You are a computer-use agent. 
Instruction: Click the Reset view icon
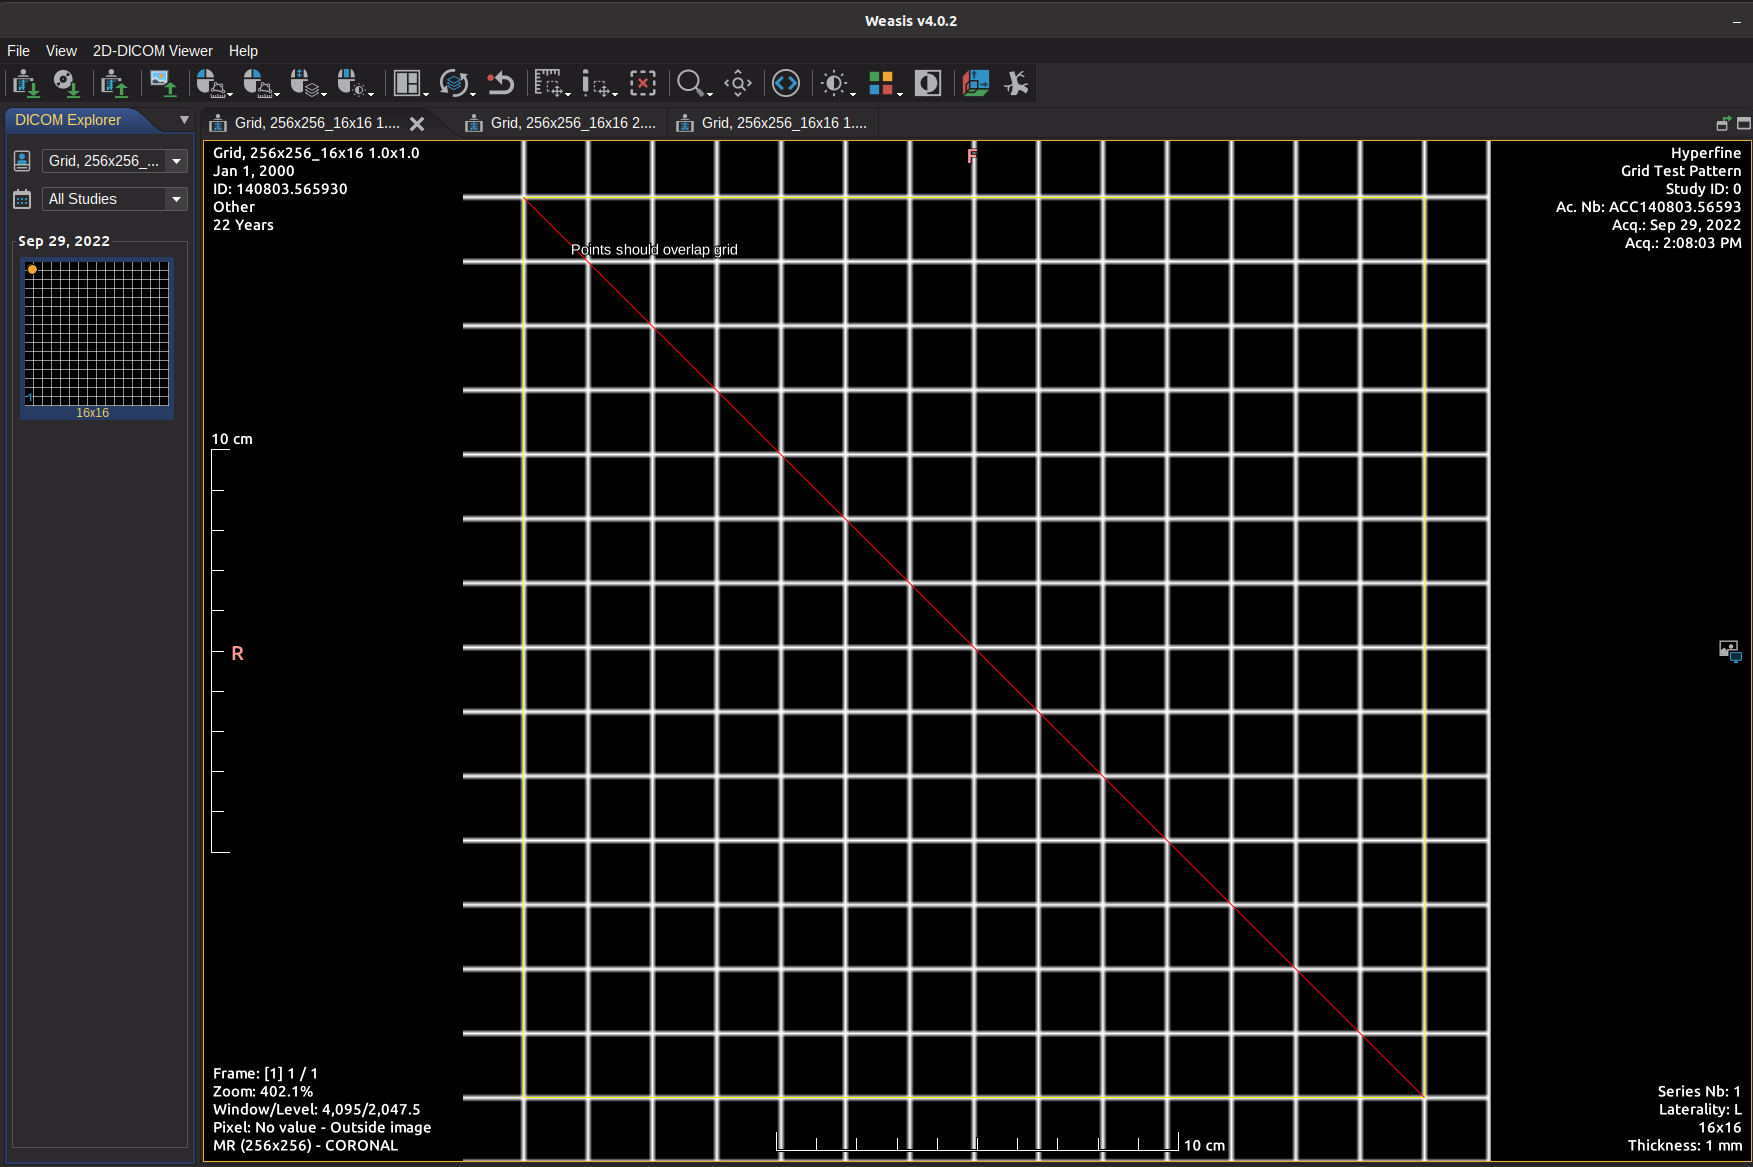(501, 84)
